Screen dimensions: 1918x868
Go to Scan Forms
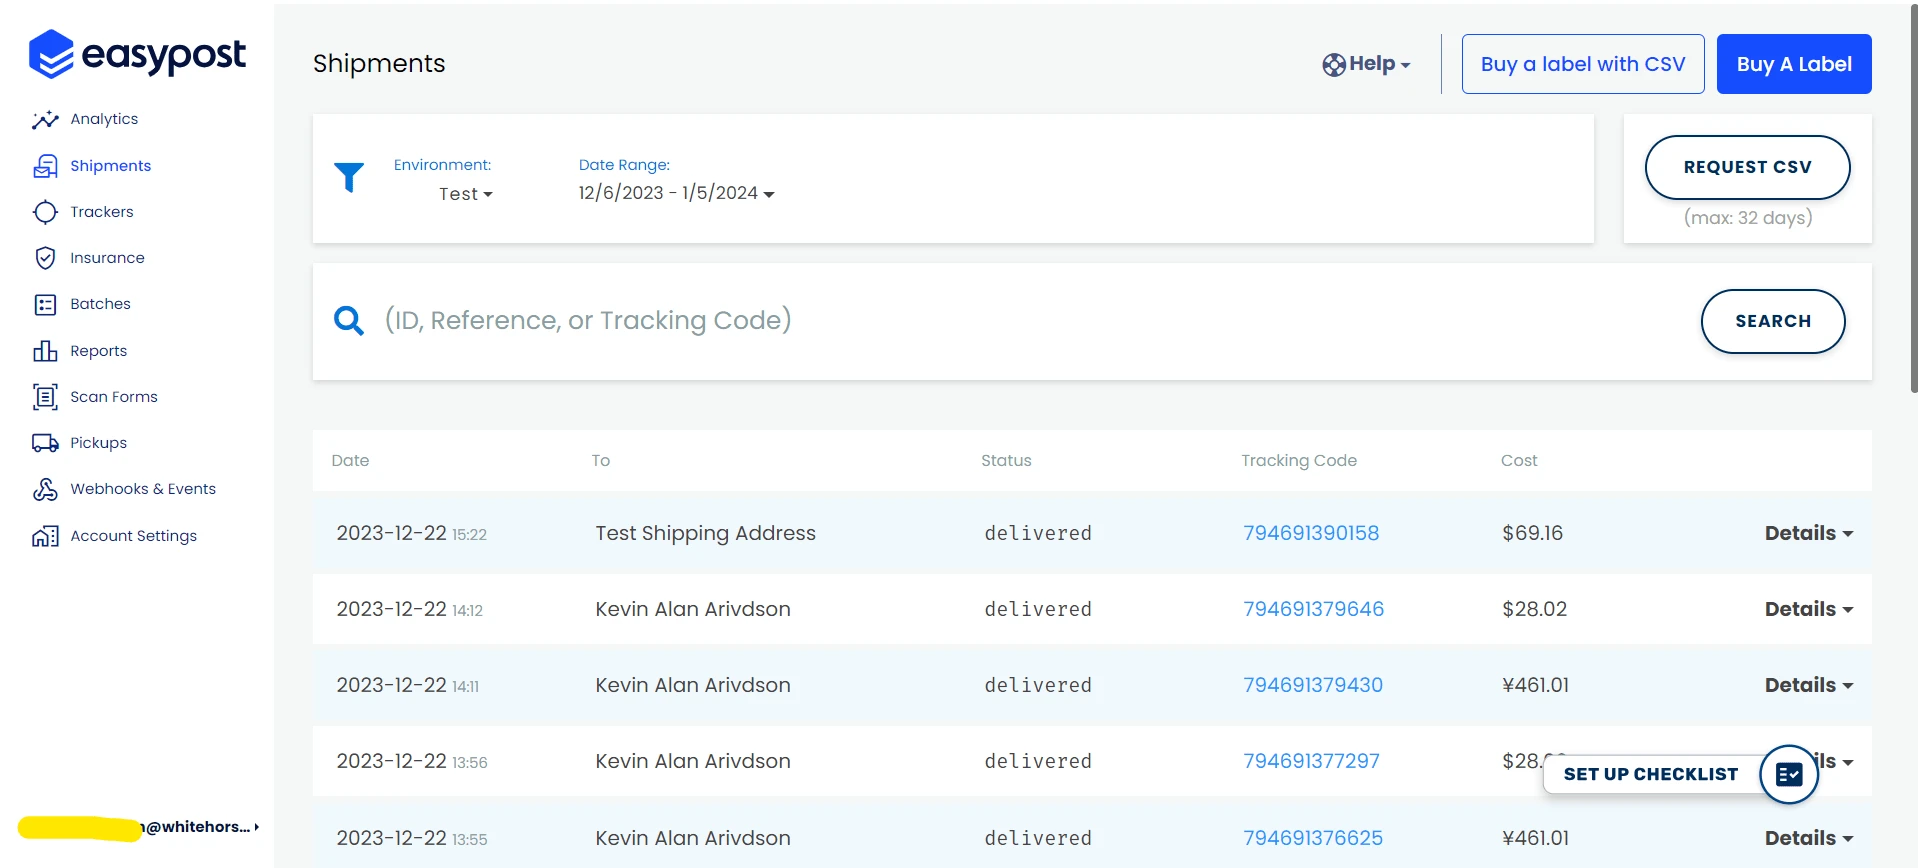114,397
